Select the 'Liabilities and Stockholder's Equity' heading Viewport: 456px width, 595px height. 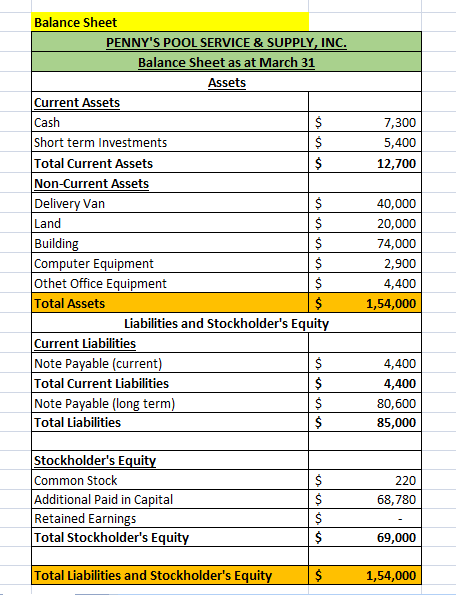(x=226, y=323)
